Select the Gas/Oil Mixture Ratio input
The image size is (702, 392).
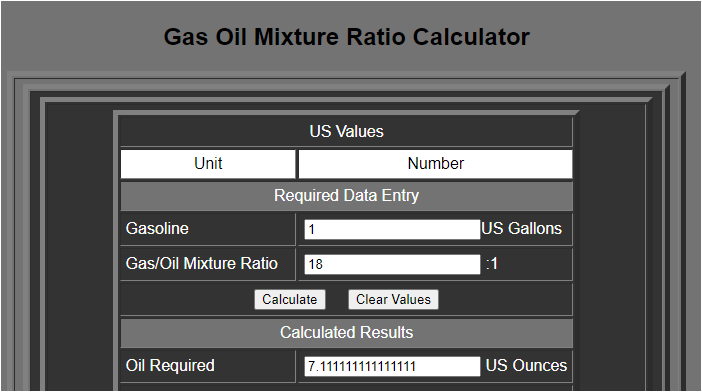tap(392, 264)
